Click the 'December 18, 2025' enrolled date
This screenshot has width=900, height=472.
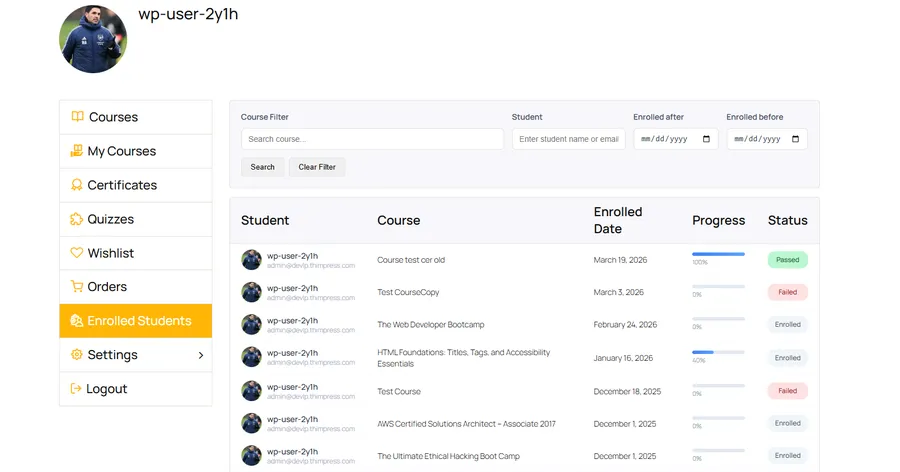tap(627, 391)
